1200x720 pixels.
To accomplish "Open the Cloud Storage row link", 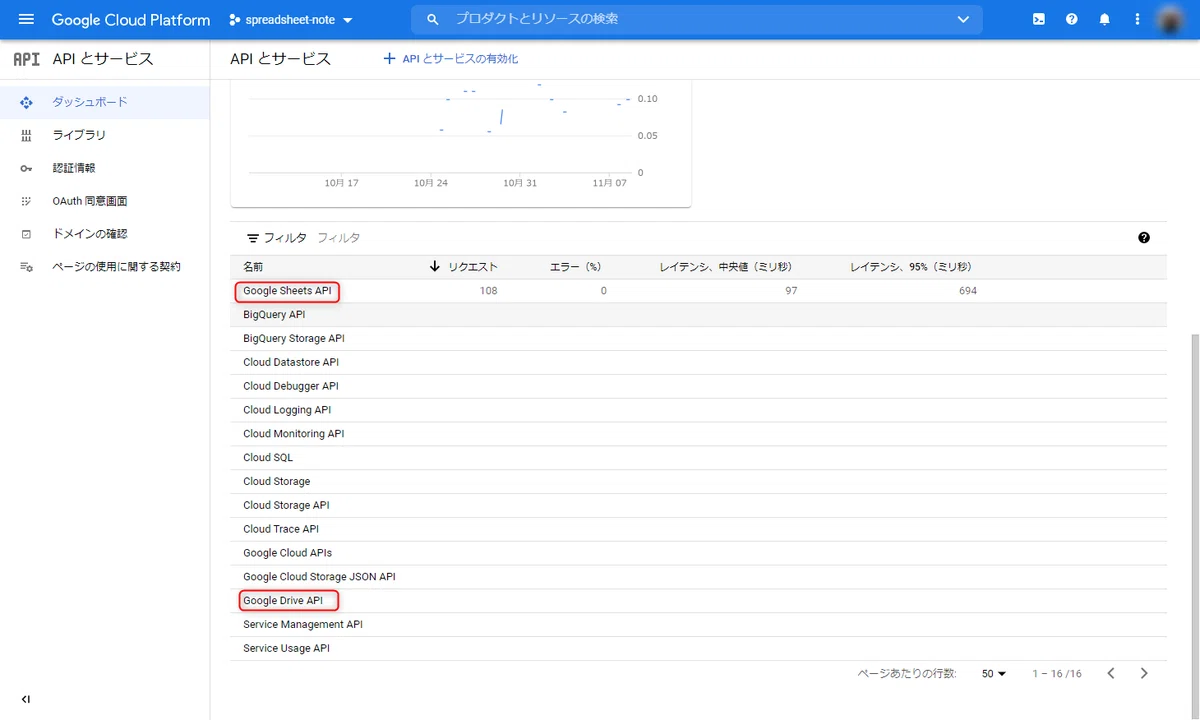I will (277, 482).
